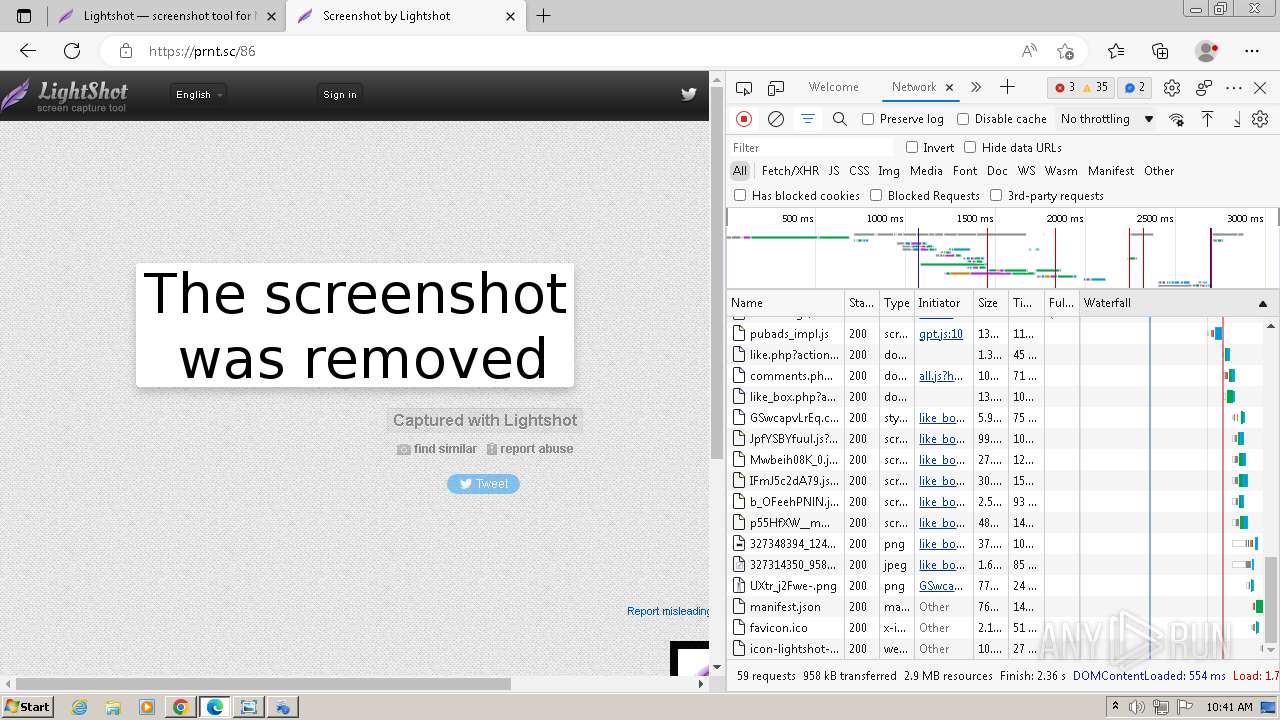Check Has blocked cookies

pyautogui.click(x=740, y=195)
